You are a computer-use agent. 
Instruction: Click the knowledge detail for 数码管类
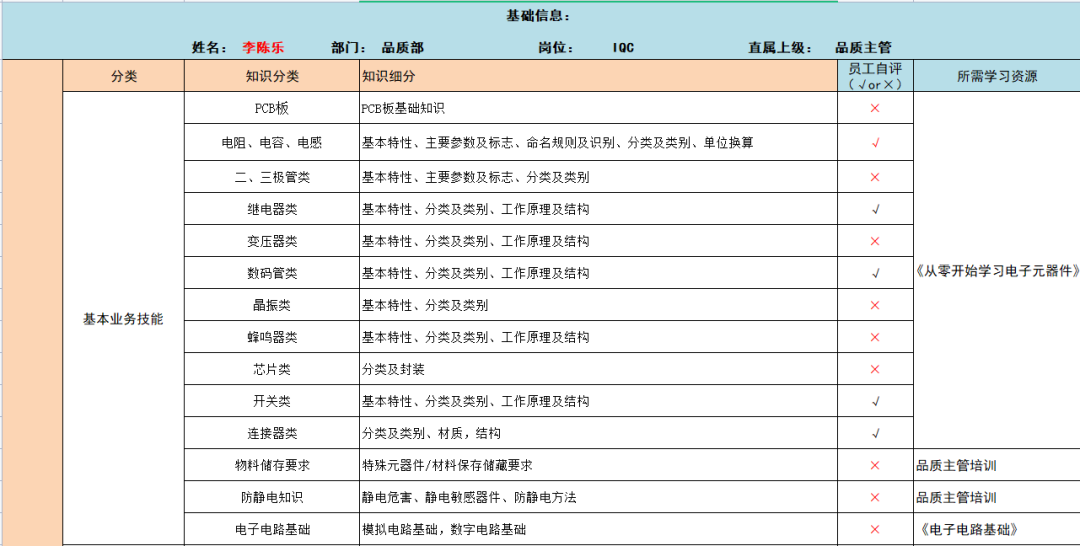point(599,273)
